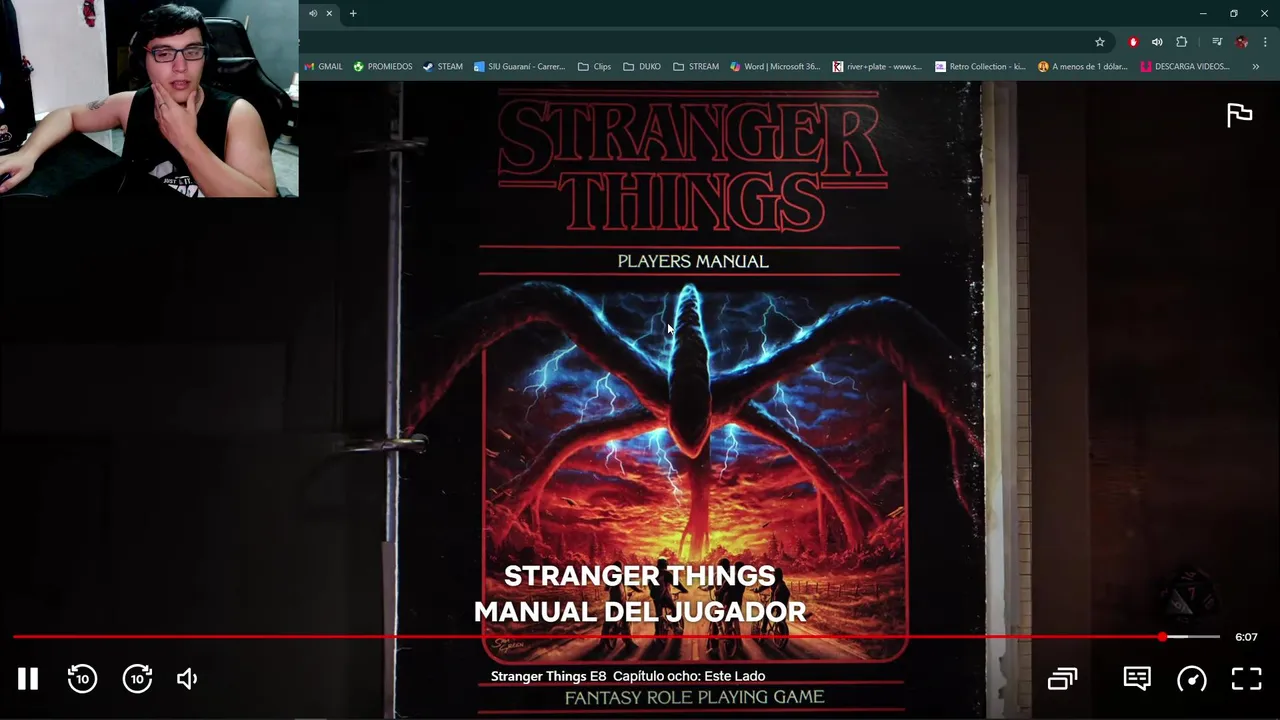Skip forward 10 seconds

[137, 679]
